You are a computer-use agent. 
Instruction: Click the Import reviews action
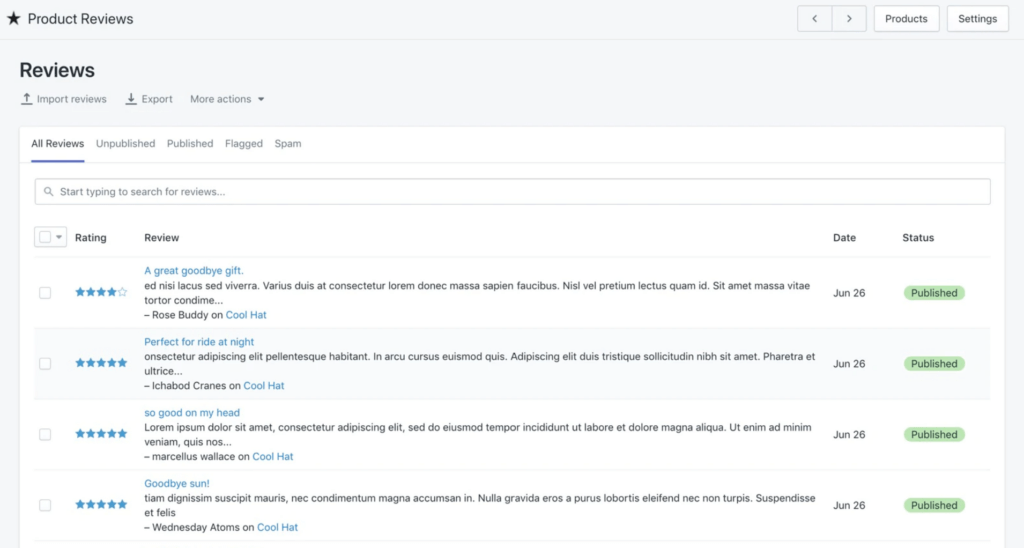click(63, 99)
